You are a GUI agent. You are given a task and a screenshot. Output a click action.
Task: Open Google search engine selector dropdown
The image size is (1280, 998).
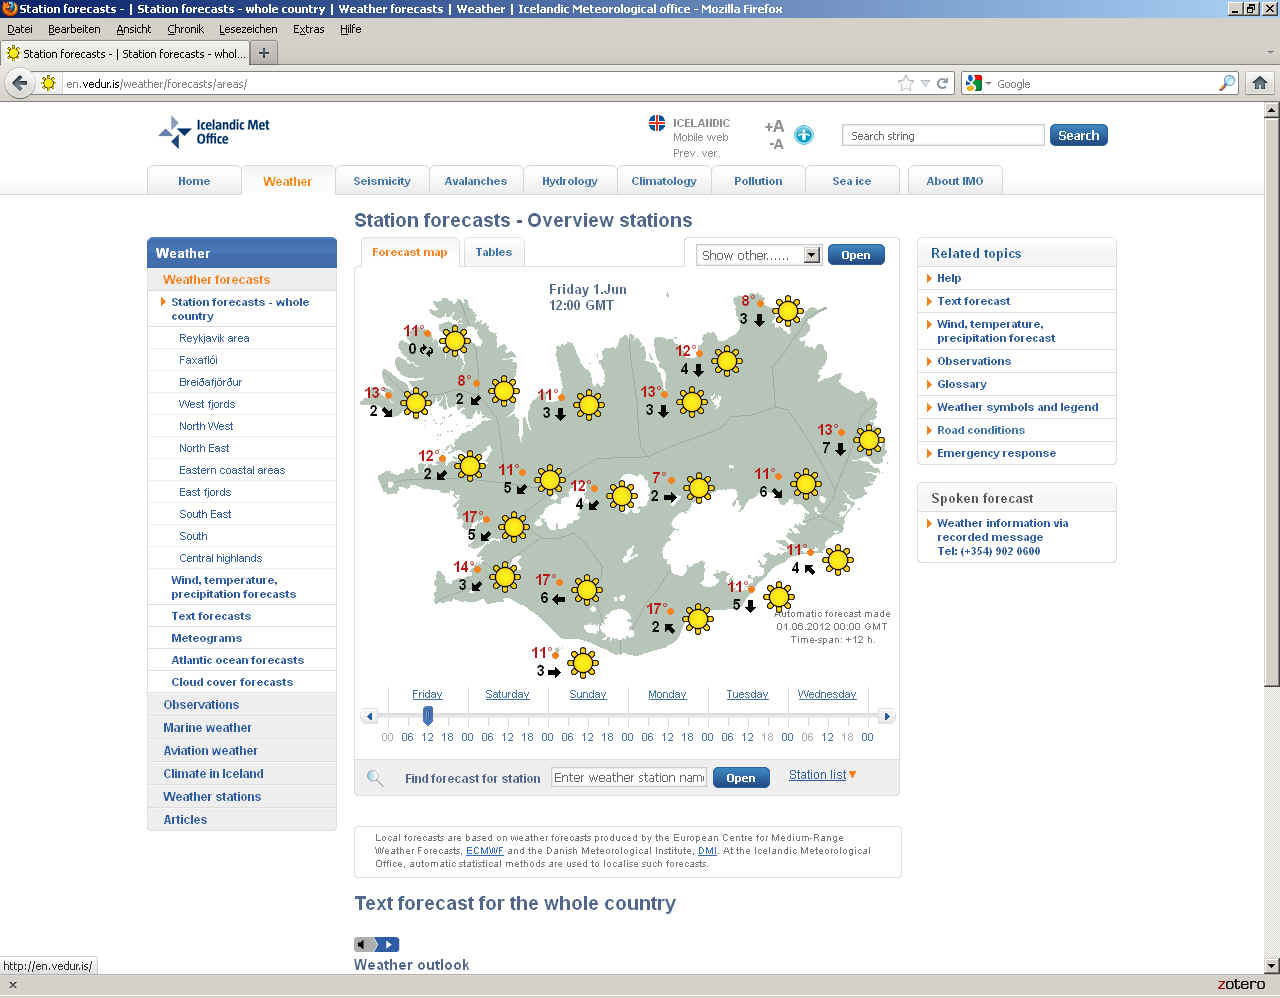pos(978,84)
